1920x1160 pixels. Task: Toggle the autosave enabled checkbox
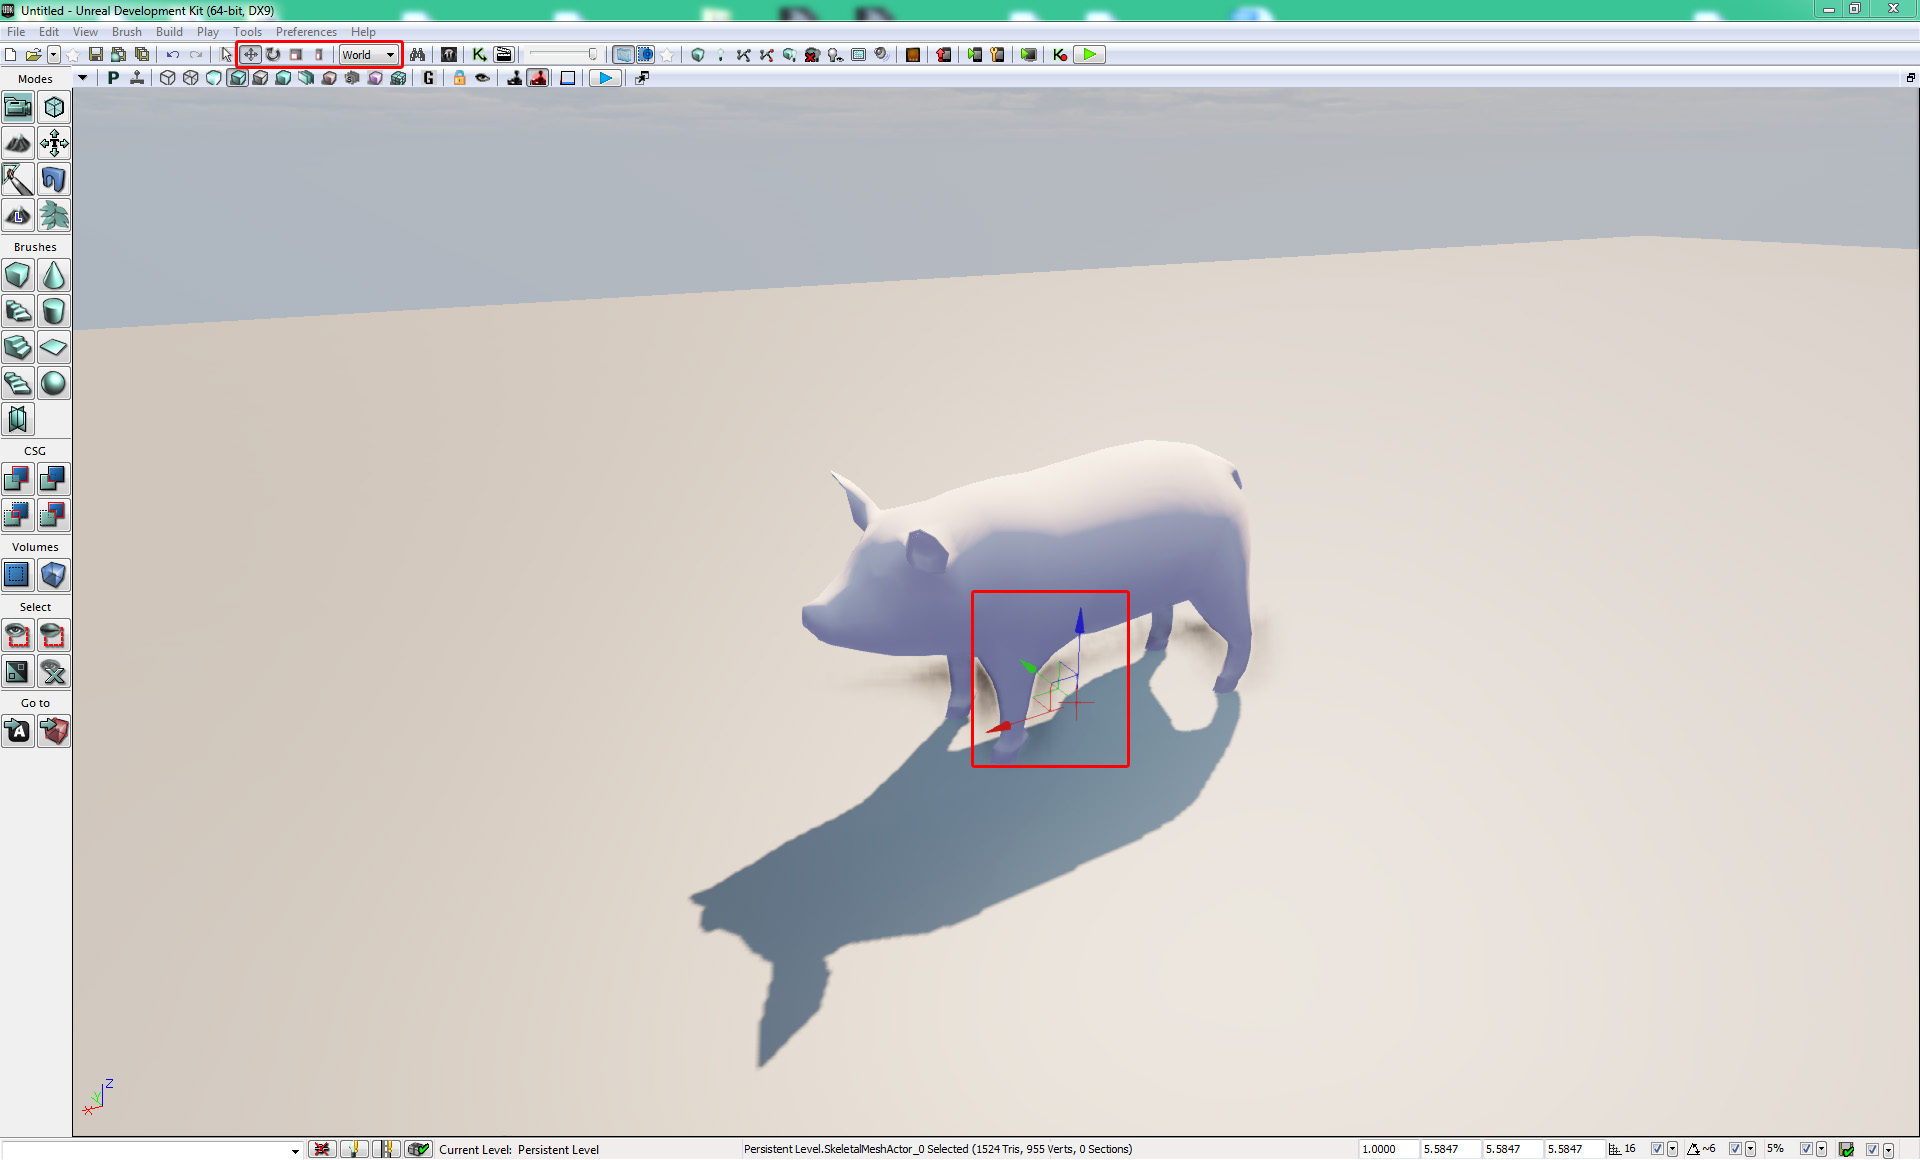click(x=1872, y=1149)
